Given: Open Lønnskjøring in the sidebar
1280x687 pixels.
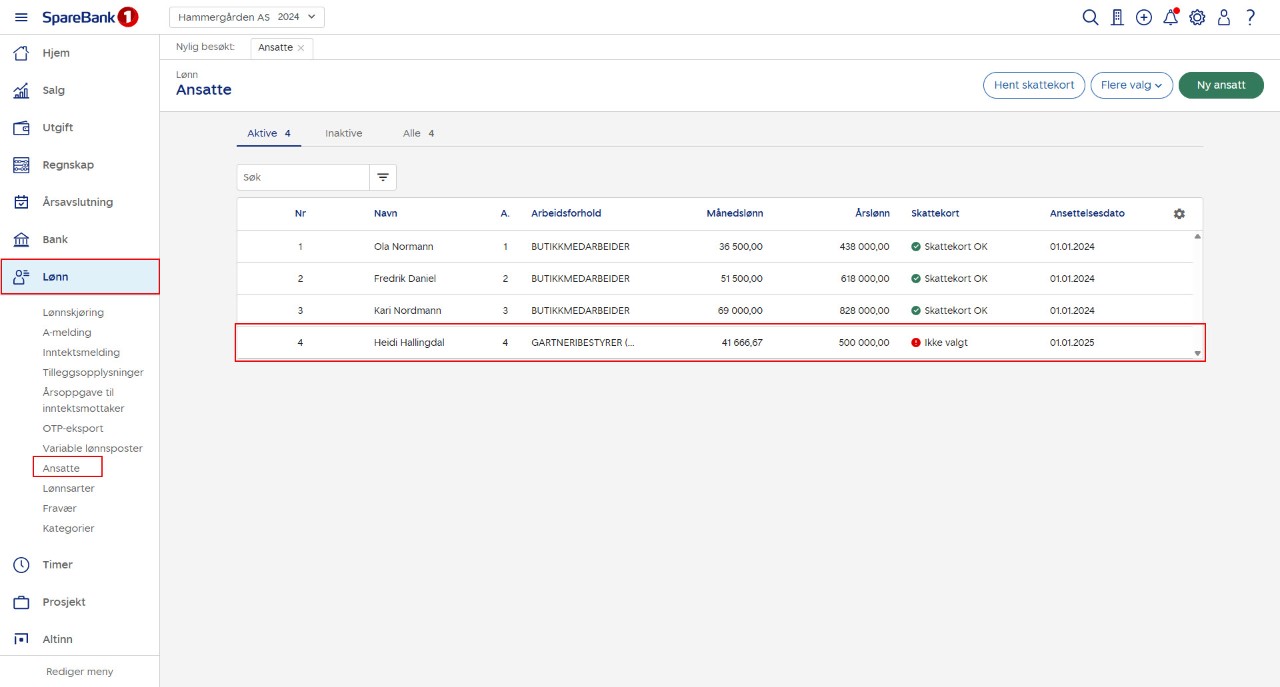Looking at the screenshot, I should point(73,312).
